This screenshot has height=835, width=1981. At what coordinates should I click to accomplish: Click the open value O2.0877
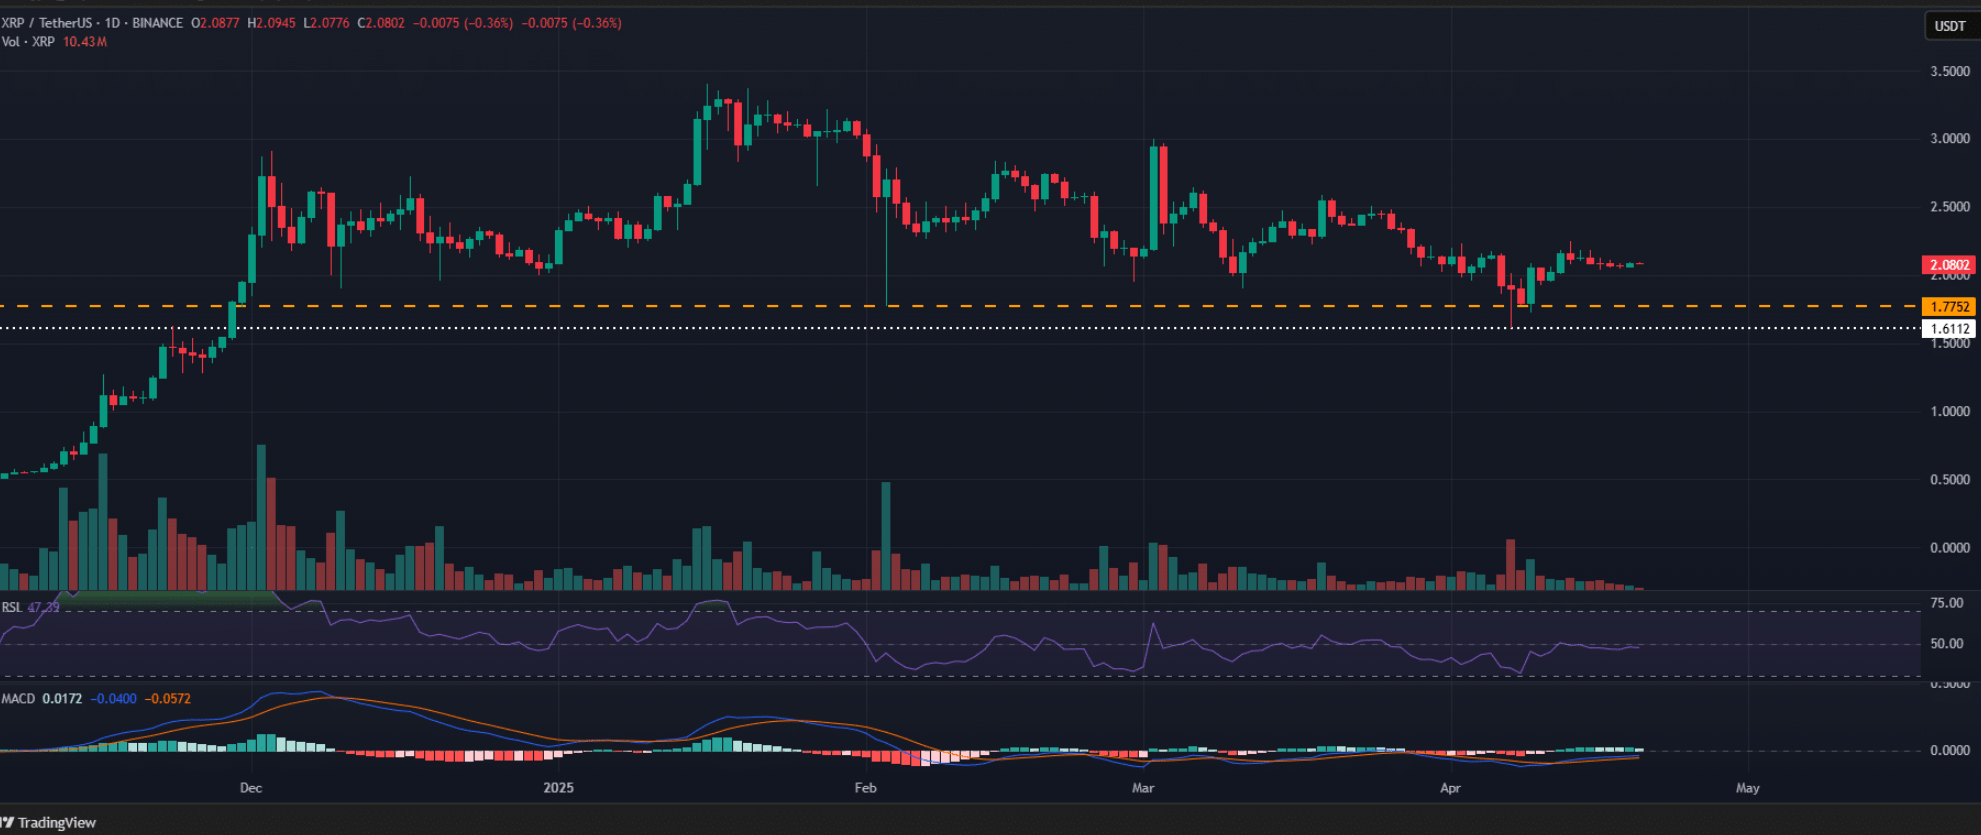215,23
